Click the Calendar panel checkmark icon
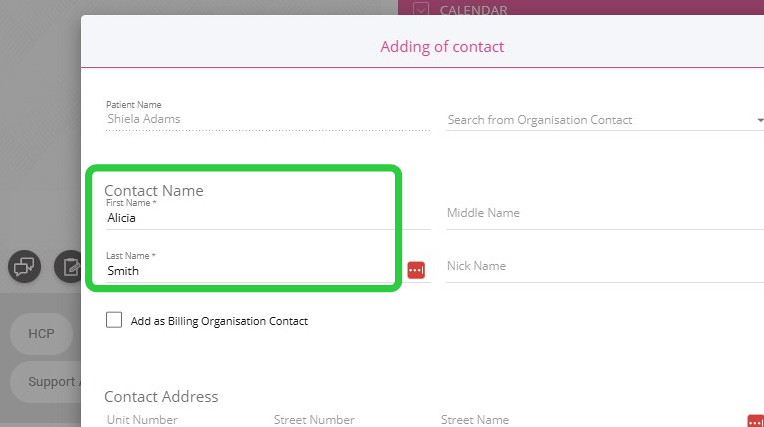764x427 pixels. click(x=421, y=10)
